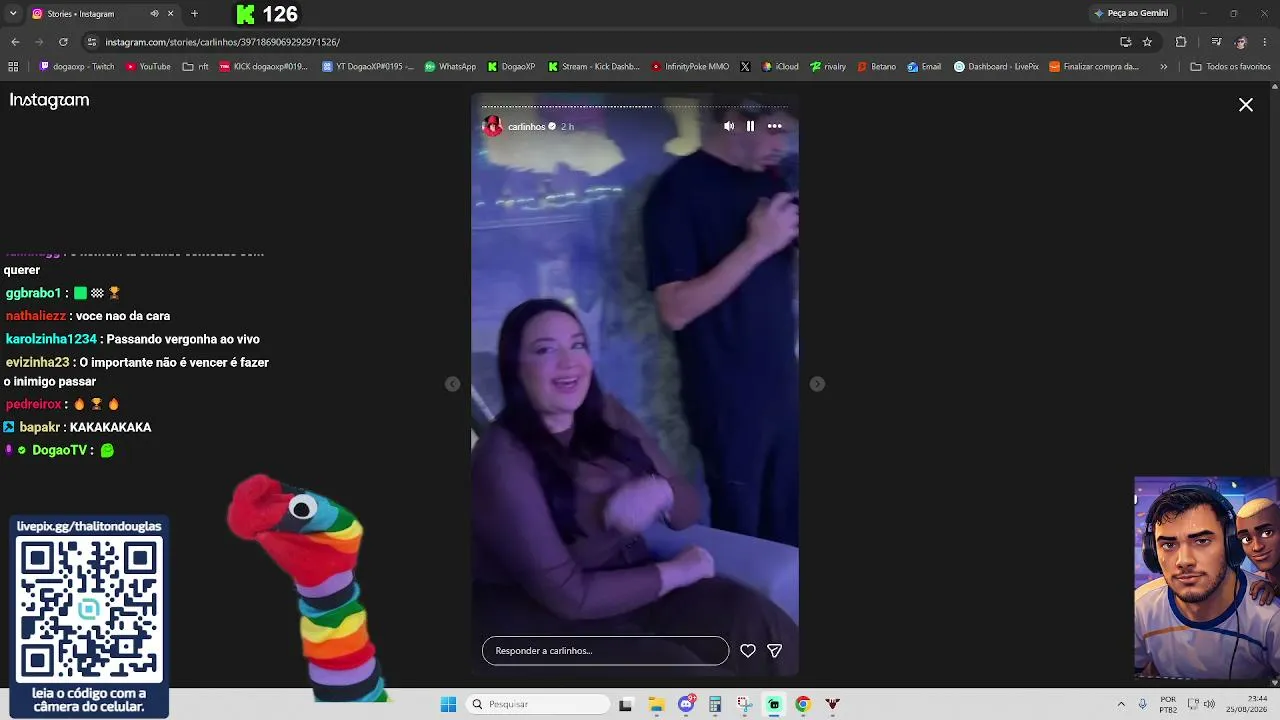Click the taskbar Pesquisar search box
The height and width of the screenshot is (720, 1280).
(538, 704)
